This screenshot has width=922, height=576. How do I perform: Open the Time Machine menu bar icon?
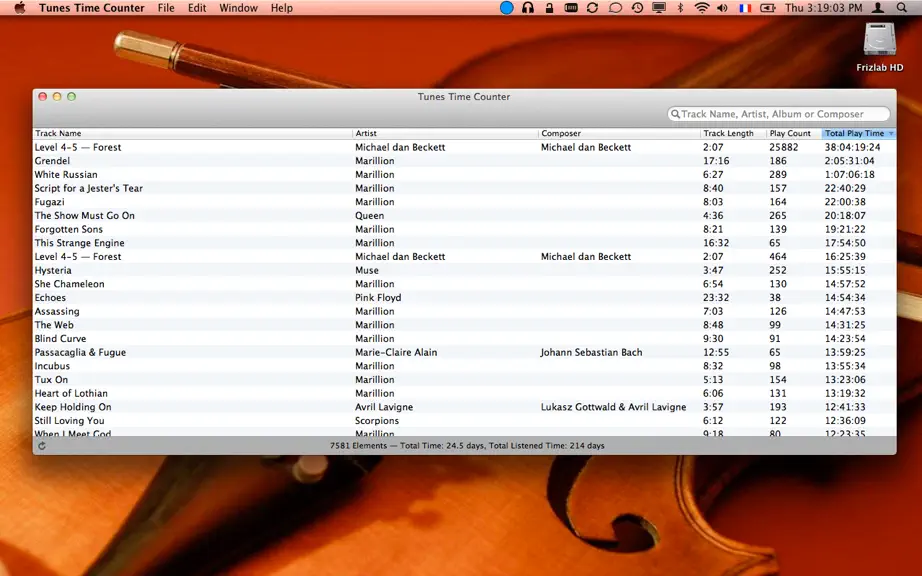coord(637,8)
